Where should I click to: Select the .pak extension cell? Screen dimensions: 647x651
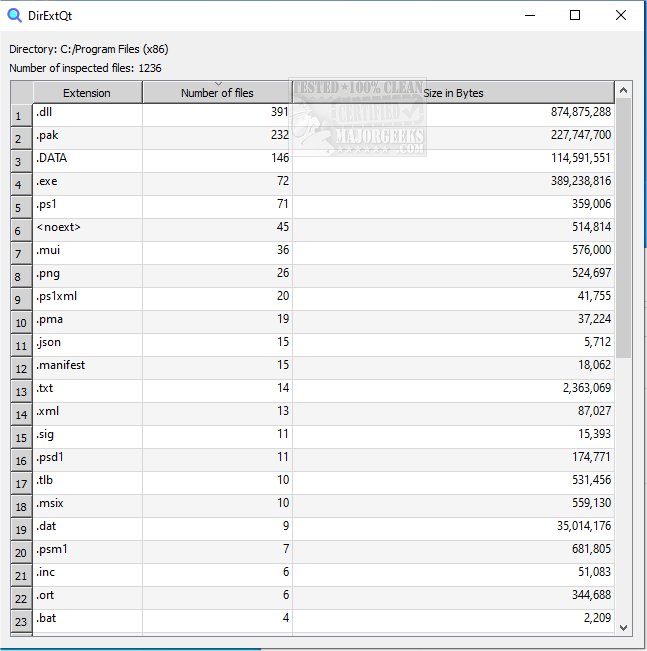tap(88, 138)
